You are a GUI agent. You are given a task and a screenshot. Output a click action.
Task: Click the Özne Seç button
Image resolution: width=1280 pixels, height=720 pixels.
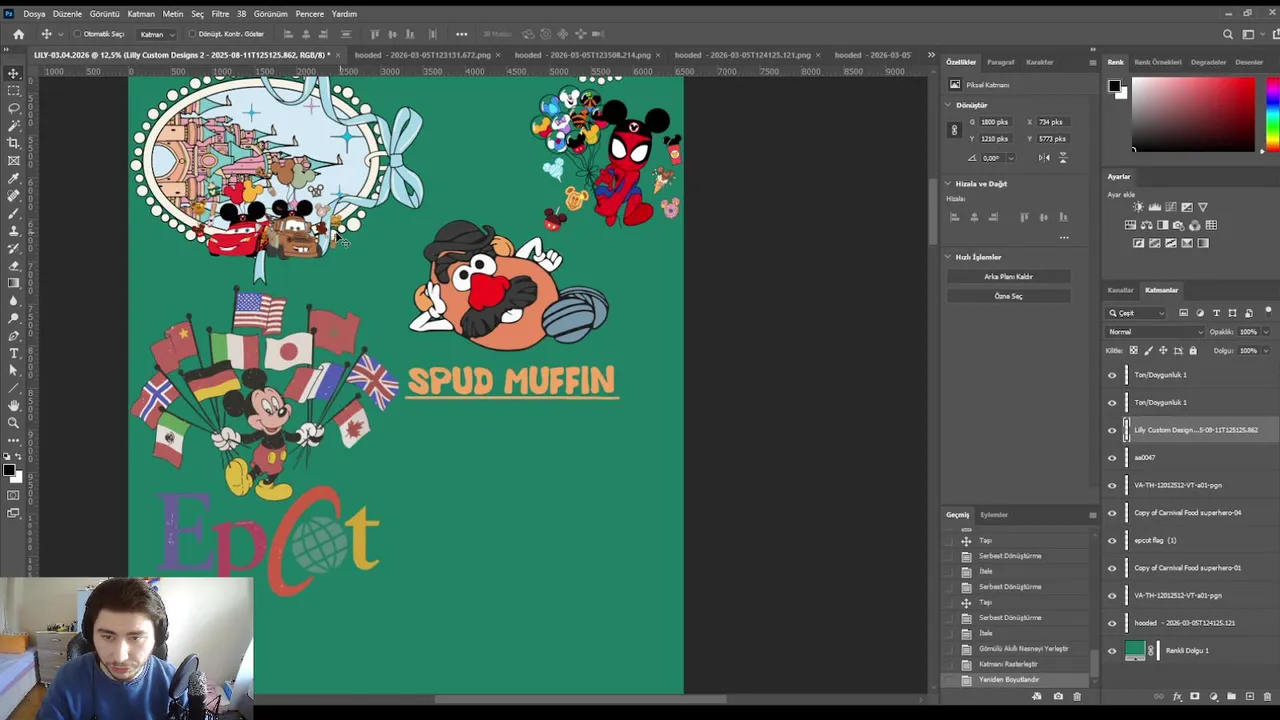(x=1008, y=296)
